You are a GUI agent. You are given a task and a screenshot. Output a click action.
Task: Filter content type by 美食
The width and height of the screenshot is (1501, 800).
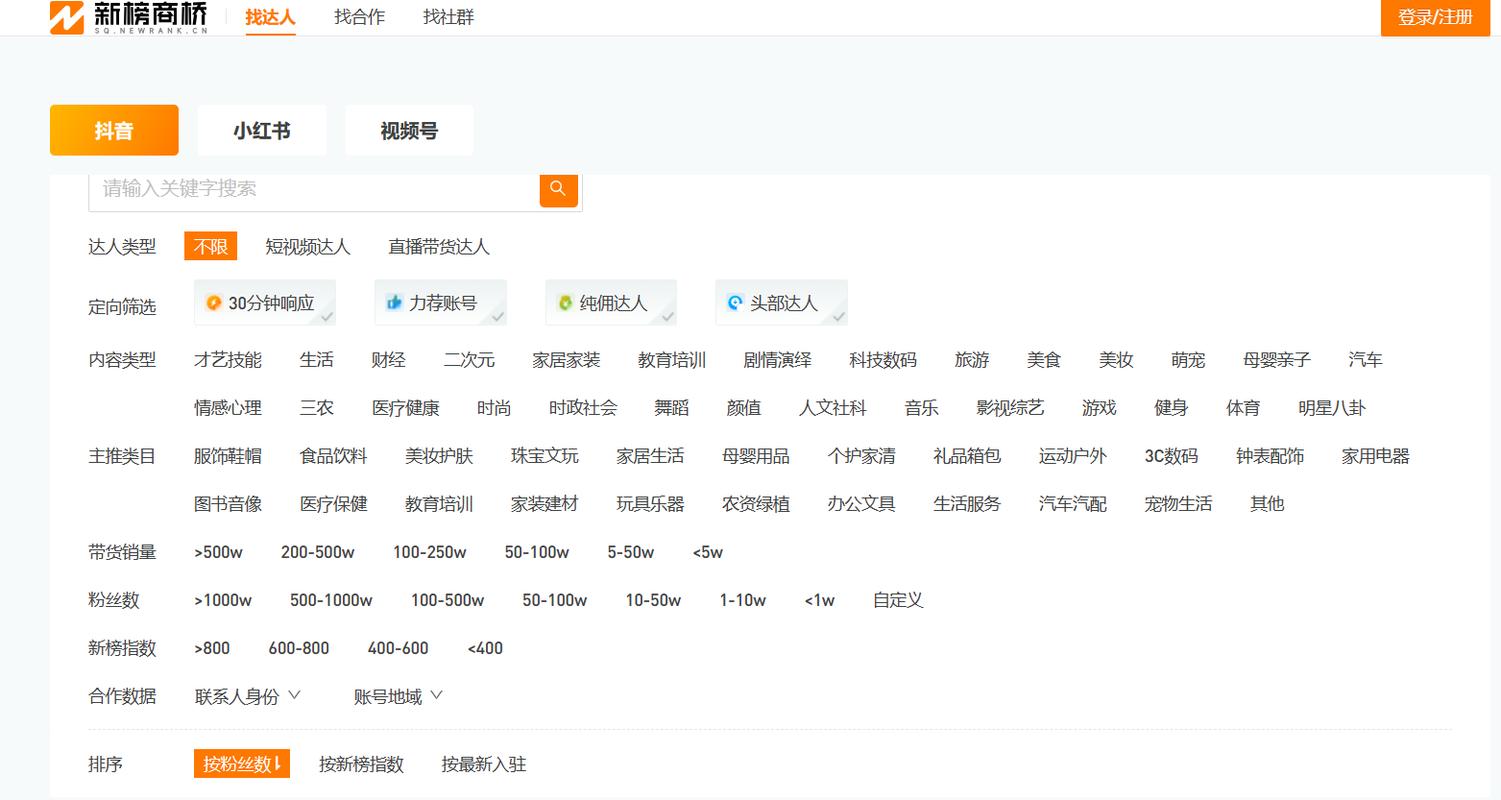coord(1044,360)
